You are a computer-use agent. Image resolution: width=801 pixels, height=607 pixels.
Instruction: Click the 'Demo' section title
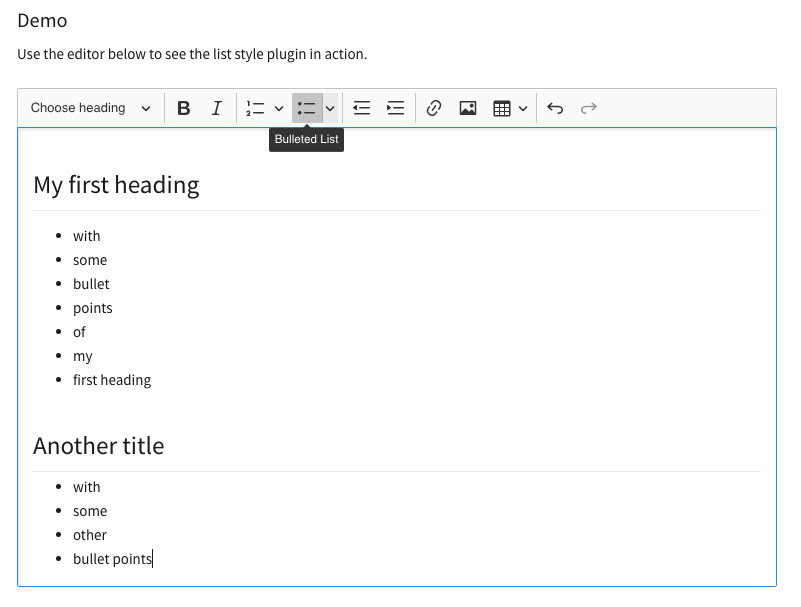pos(42,21)
